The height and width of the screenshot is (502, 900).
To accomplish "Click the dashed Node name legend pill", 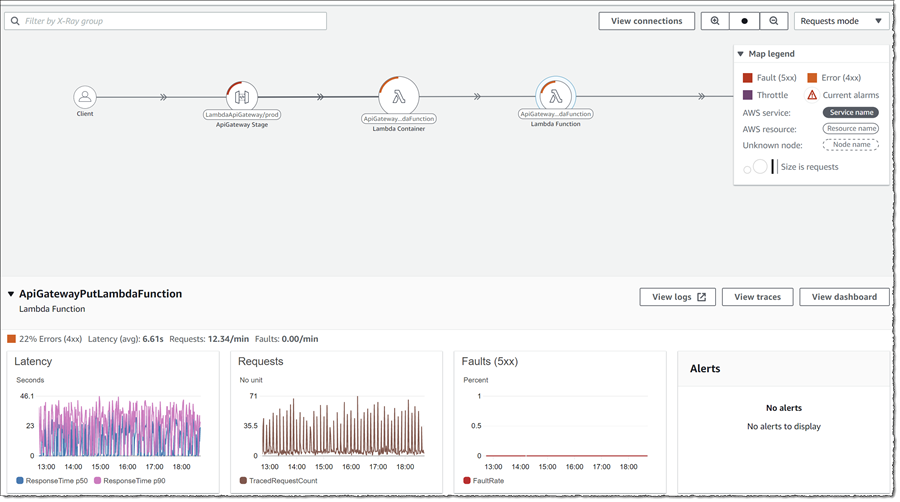I will point(851,145).
